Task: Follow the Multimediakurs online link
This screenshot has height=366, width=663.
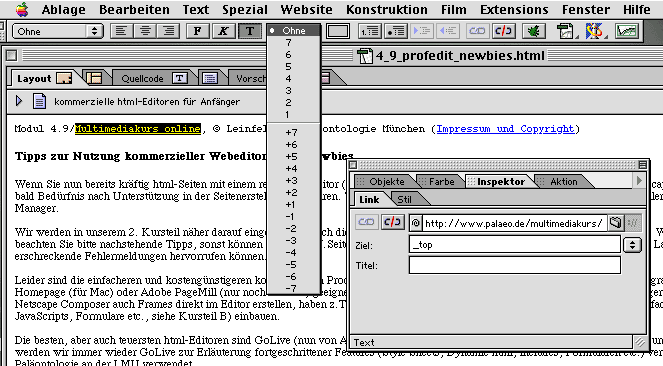Action: pyautogui.click(x=138, y=129)
